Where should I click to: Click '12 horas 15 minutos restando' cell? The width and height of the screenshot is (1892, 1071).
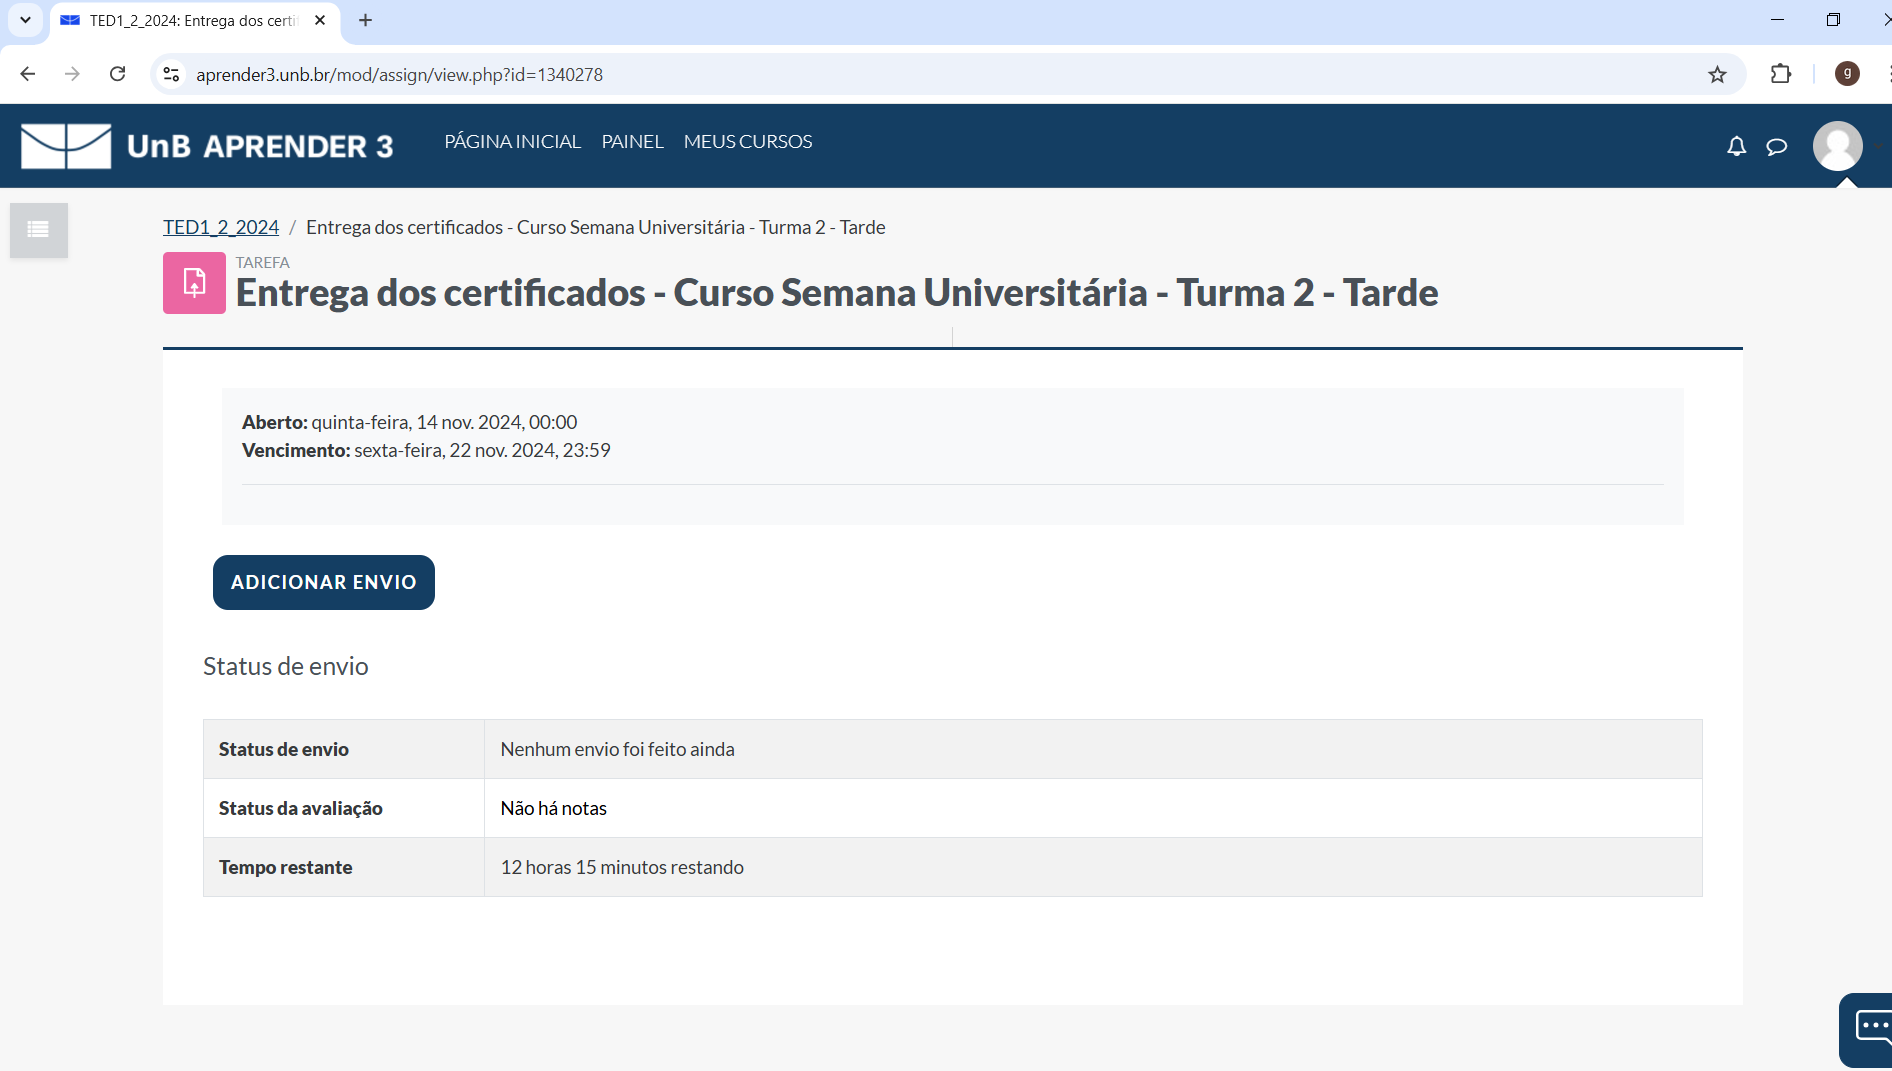tap(1093, 867)
